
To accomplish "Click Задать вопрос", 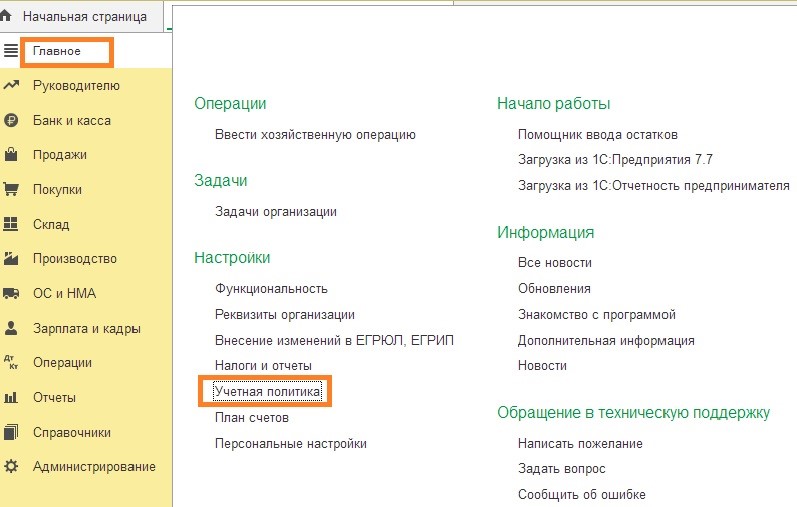I will tap(562, 469).
